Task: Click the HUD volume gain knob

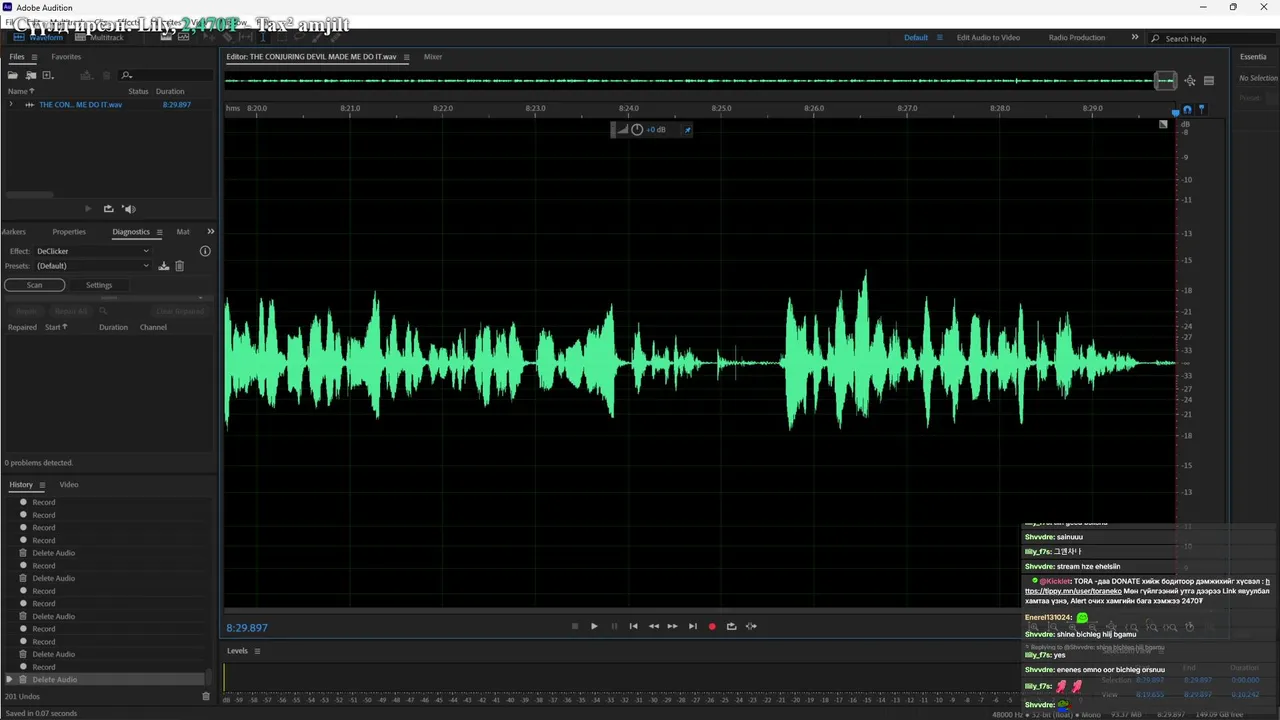Action: click(x=637, y=130)
